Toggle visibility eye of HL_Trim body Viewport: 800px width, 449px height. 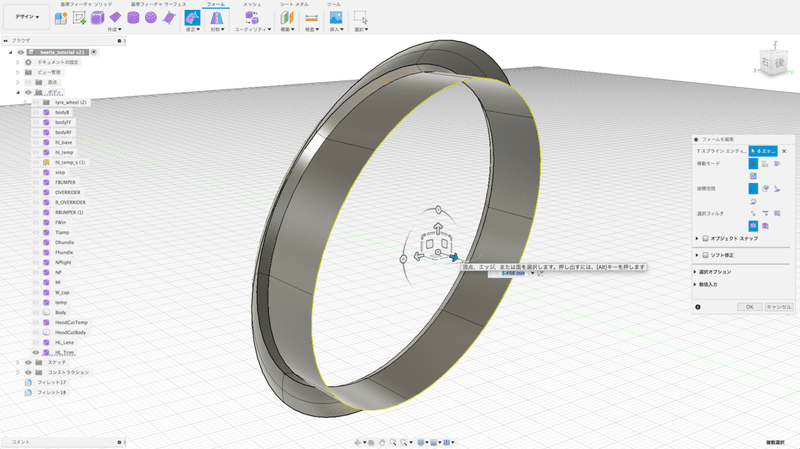(36, 353)
